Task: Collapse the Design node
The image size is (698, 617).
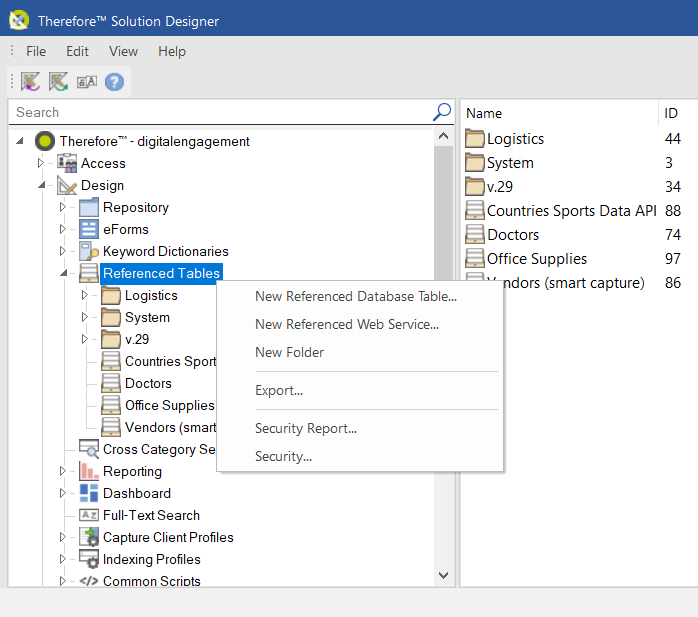Action: pyautogui.click(x=42, y=185)
